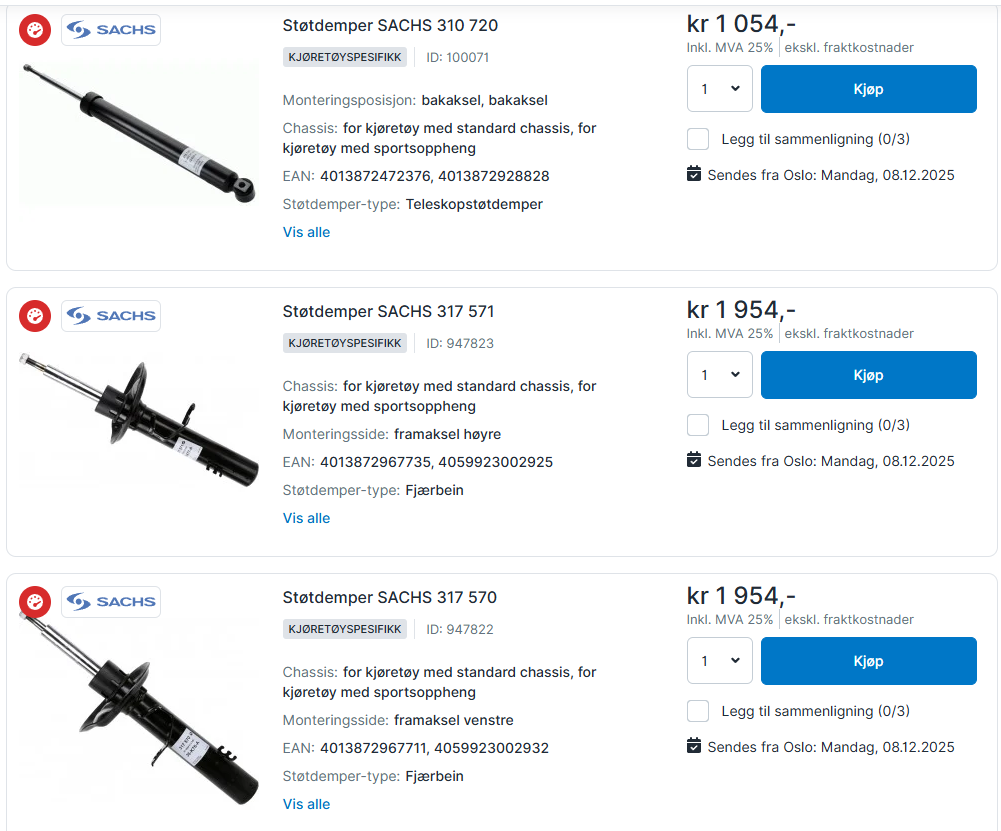
Task: Click shipping calendar icon for SACHS 317 571
Action: (695, 460)
